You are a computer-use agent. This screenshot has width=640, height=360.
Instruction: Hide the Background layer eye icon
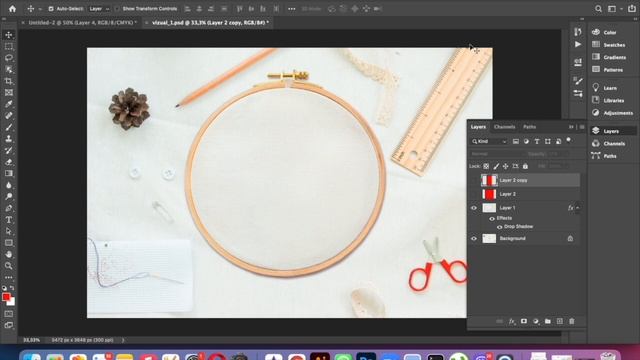[x=474, y=239]
